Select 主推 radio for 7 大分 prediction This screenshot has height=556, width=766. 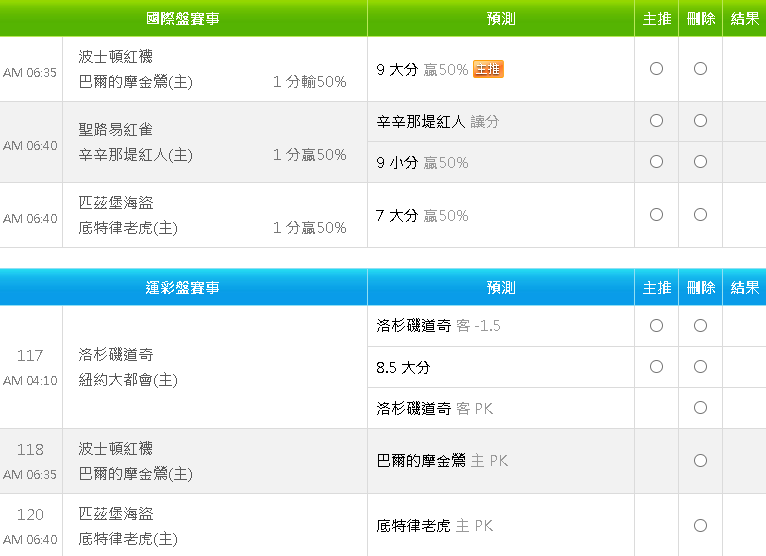pyautogui.click(x=656, y=215)
